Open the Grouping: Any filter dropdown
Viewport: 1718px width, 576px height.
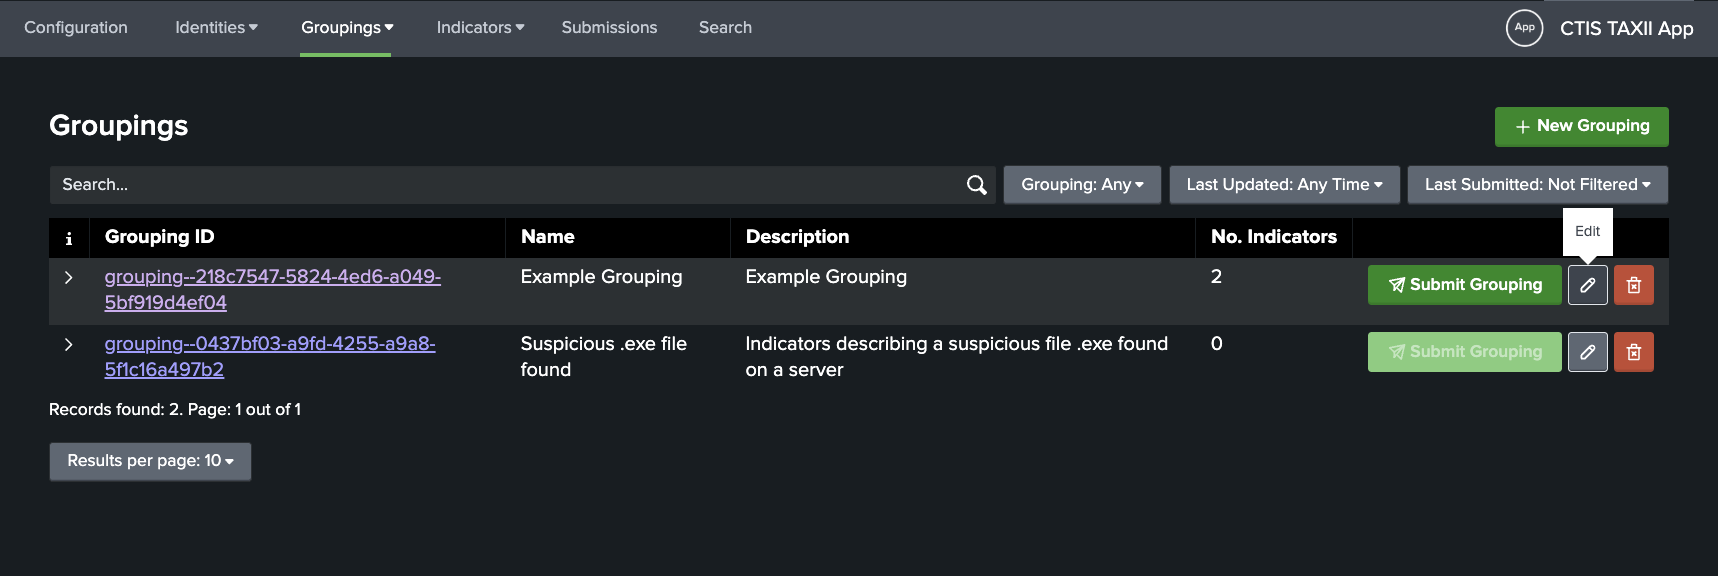(1082, 185)
